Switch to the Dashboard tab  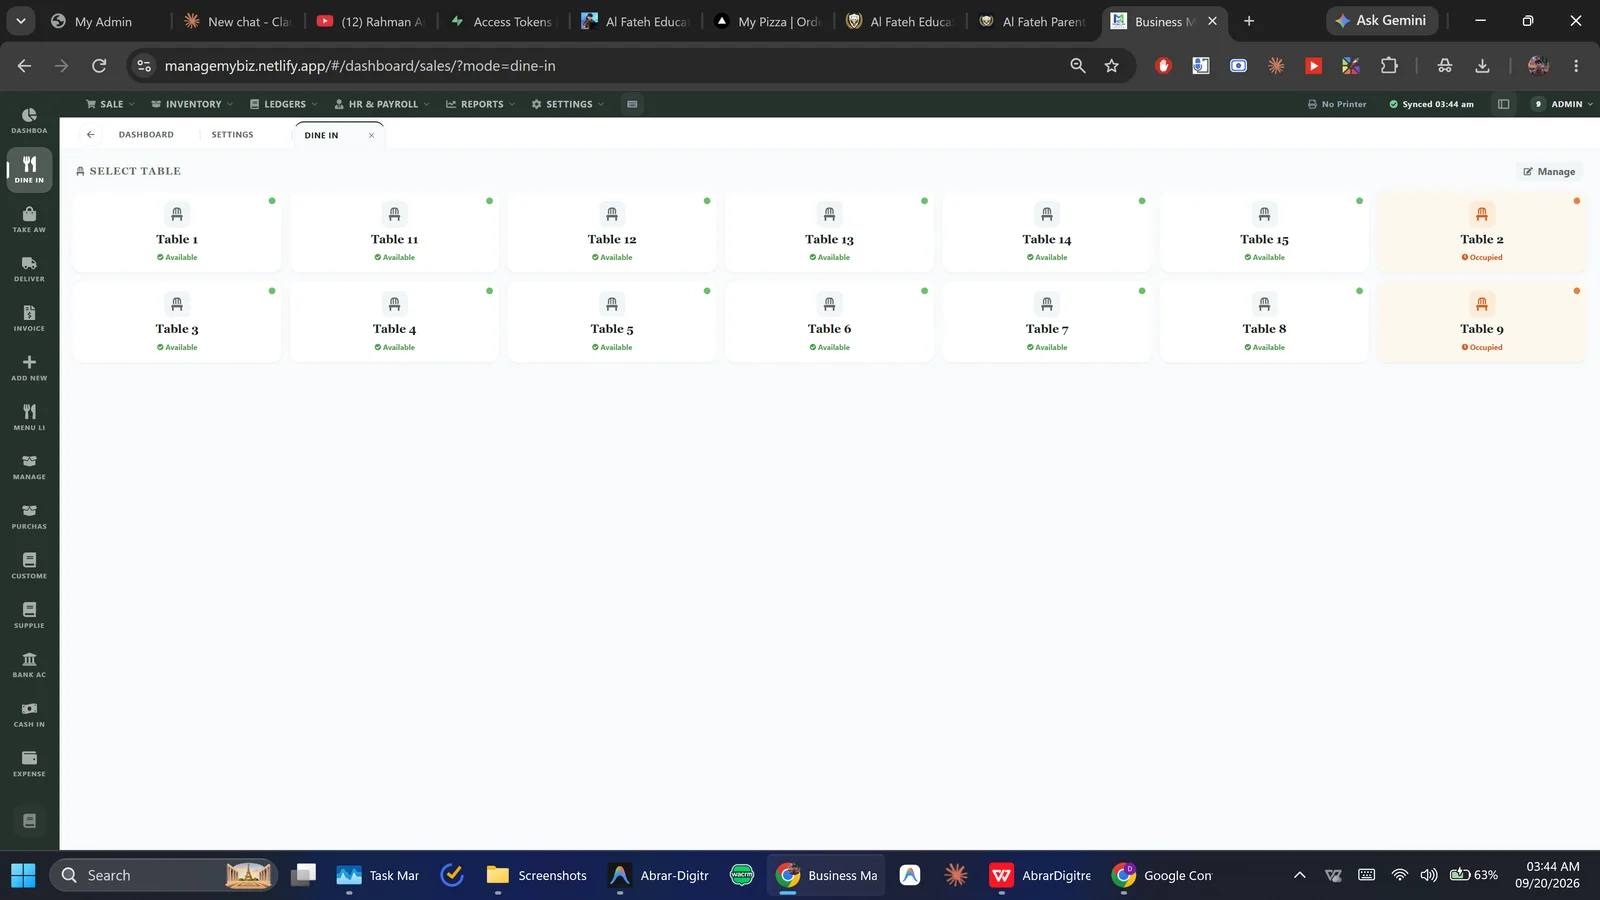[146, 135]
